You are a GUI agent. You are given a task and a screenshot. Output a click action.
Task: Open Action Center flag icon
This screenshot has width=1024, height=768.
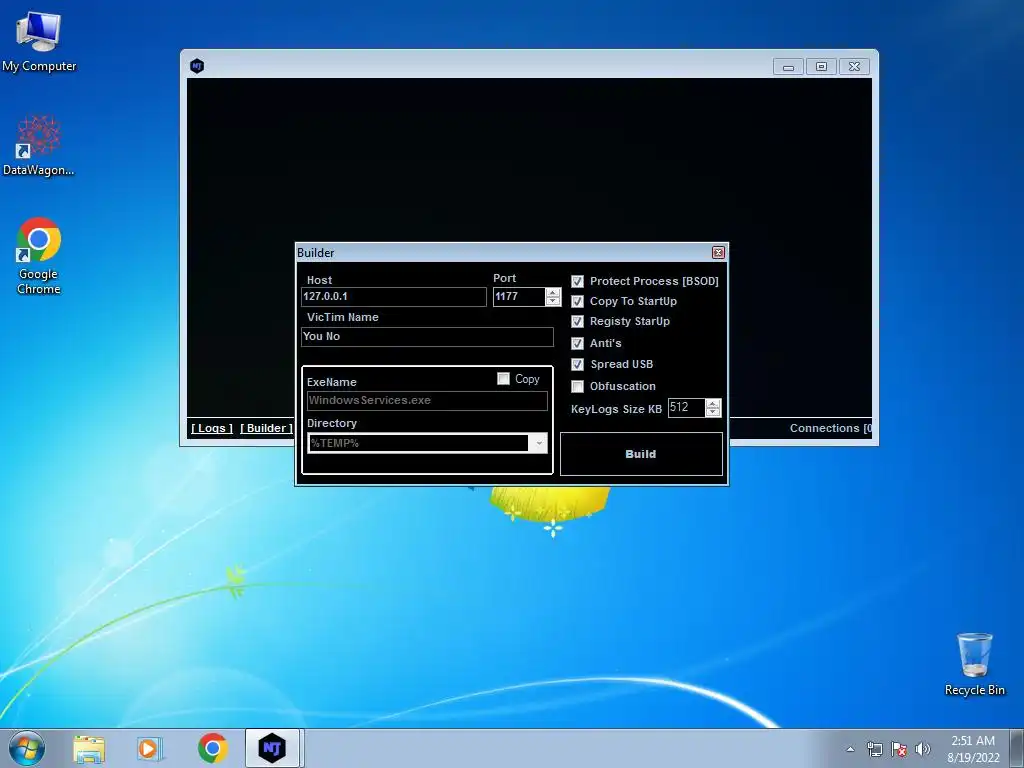click(x=899, y=749)
